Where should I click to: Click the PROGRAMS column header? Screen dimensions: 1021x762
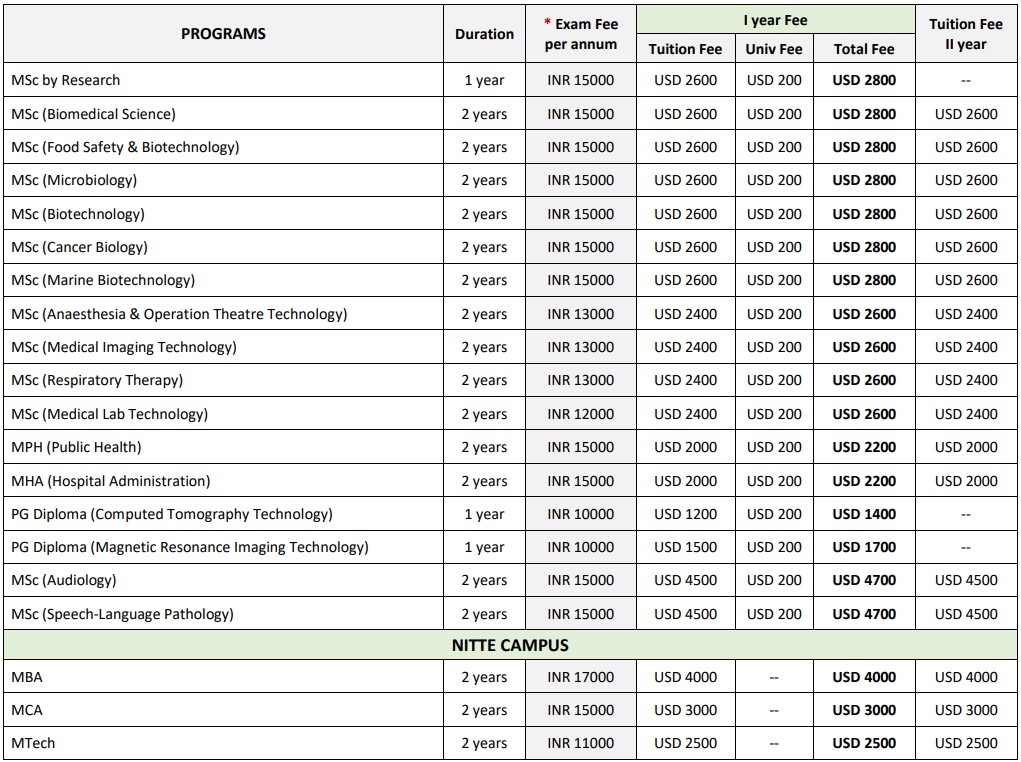tap(223, 34)
